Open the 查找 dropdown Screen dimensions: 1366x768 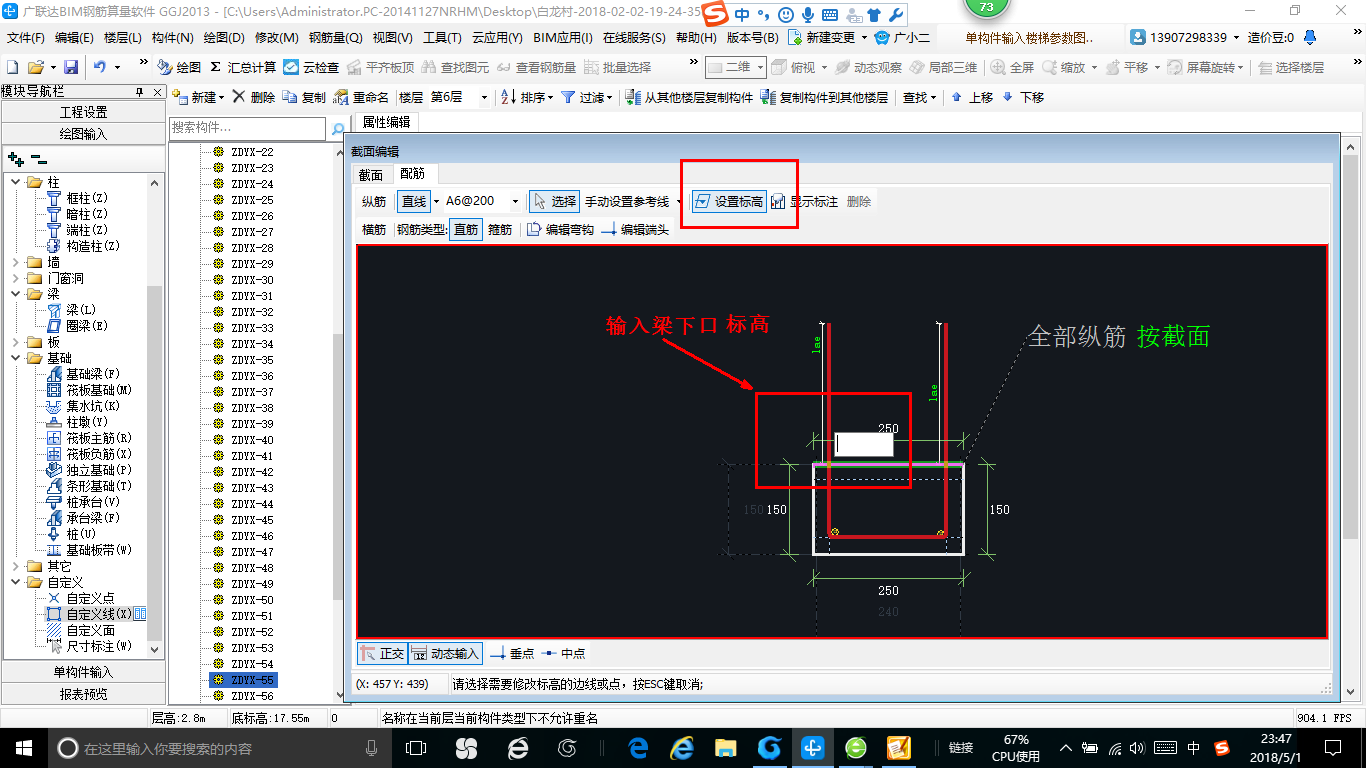point(919,97)
